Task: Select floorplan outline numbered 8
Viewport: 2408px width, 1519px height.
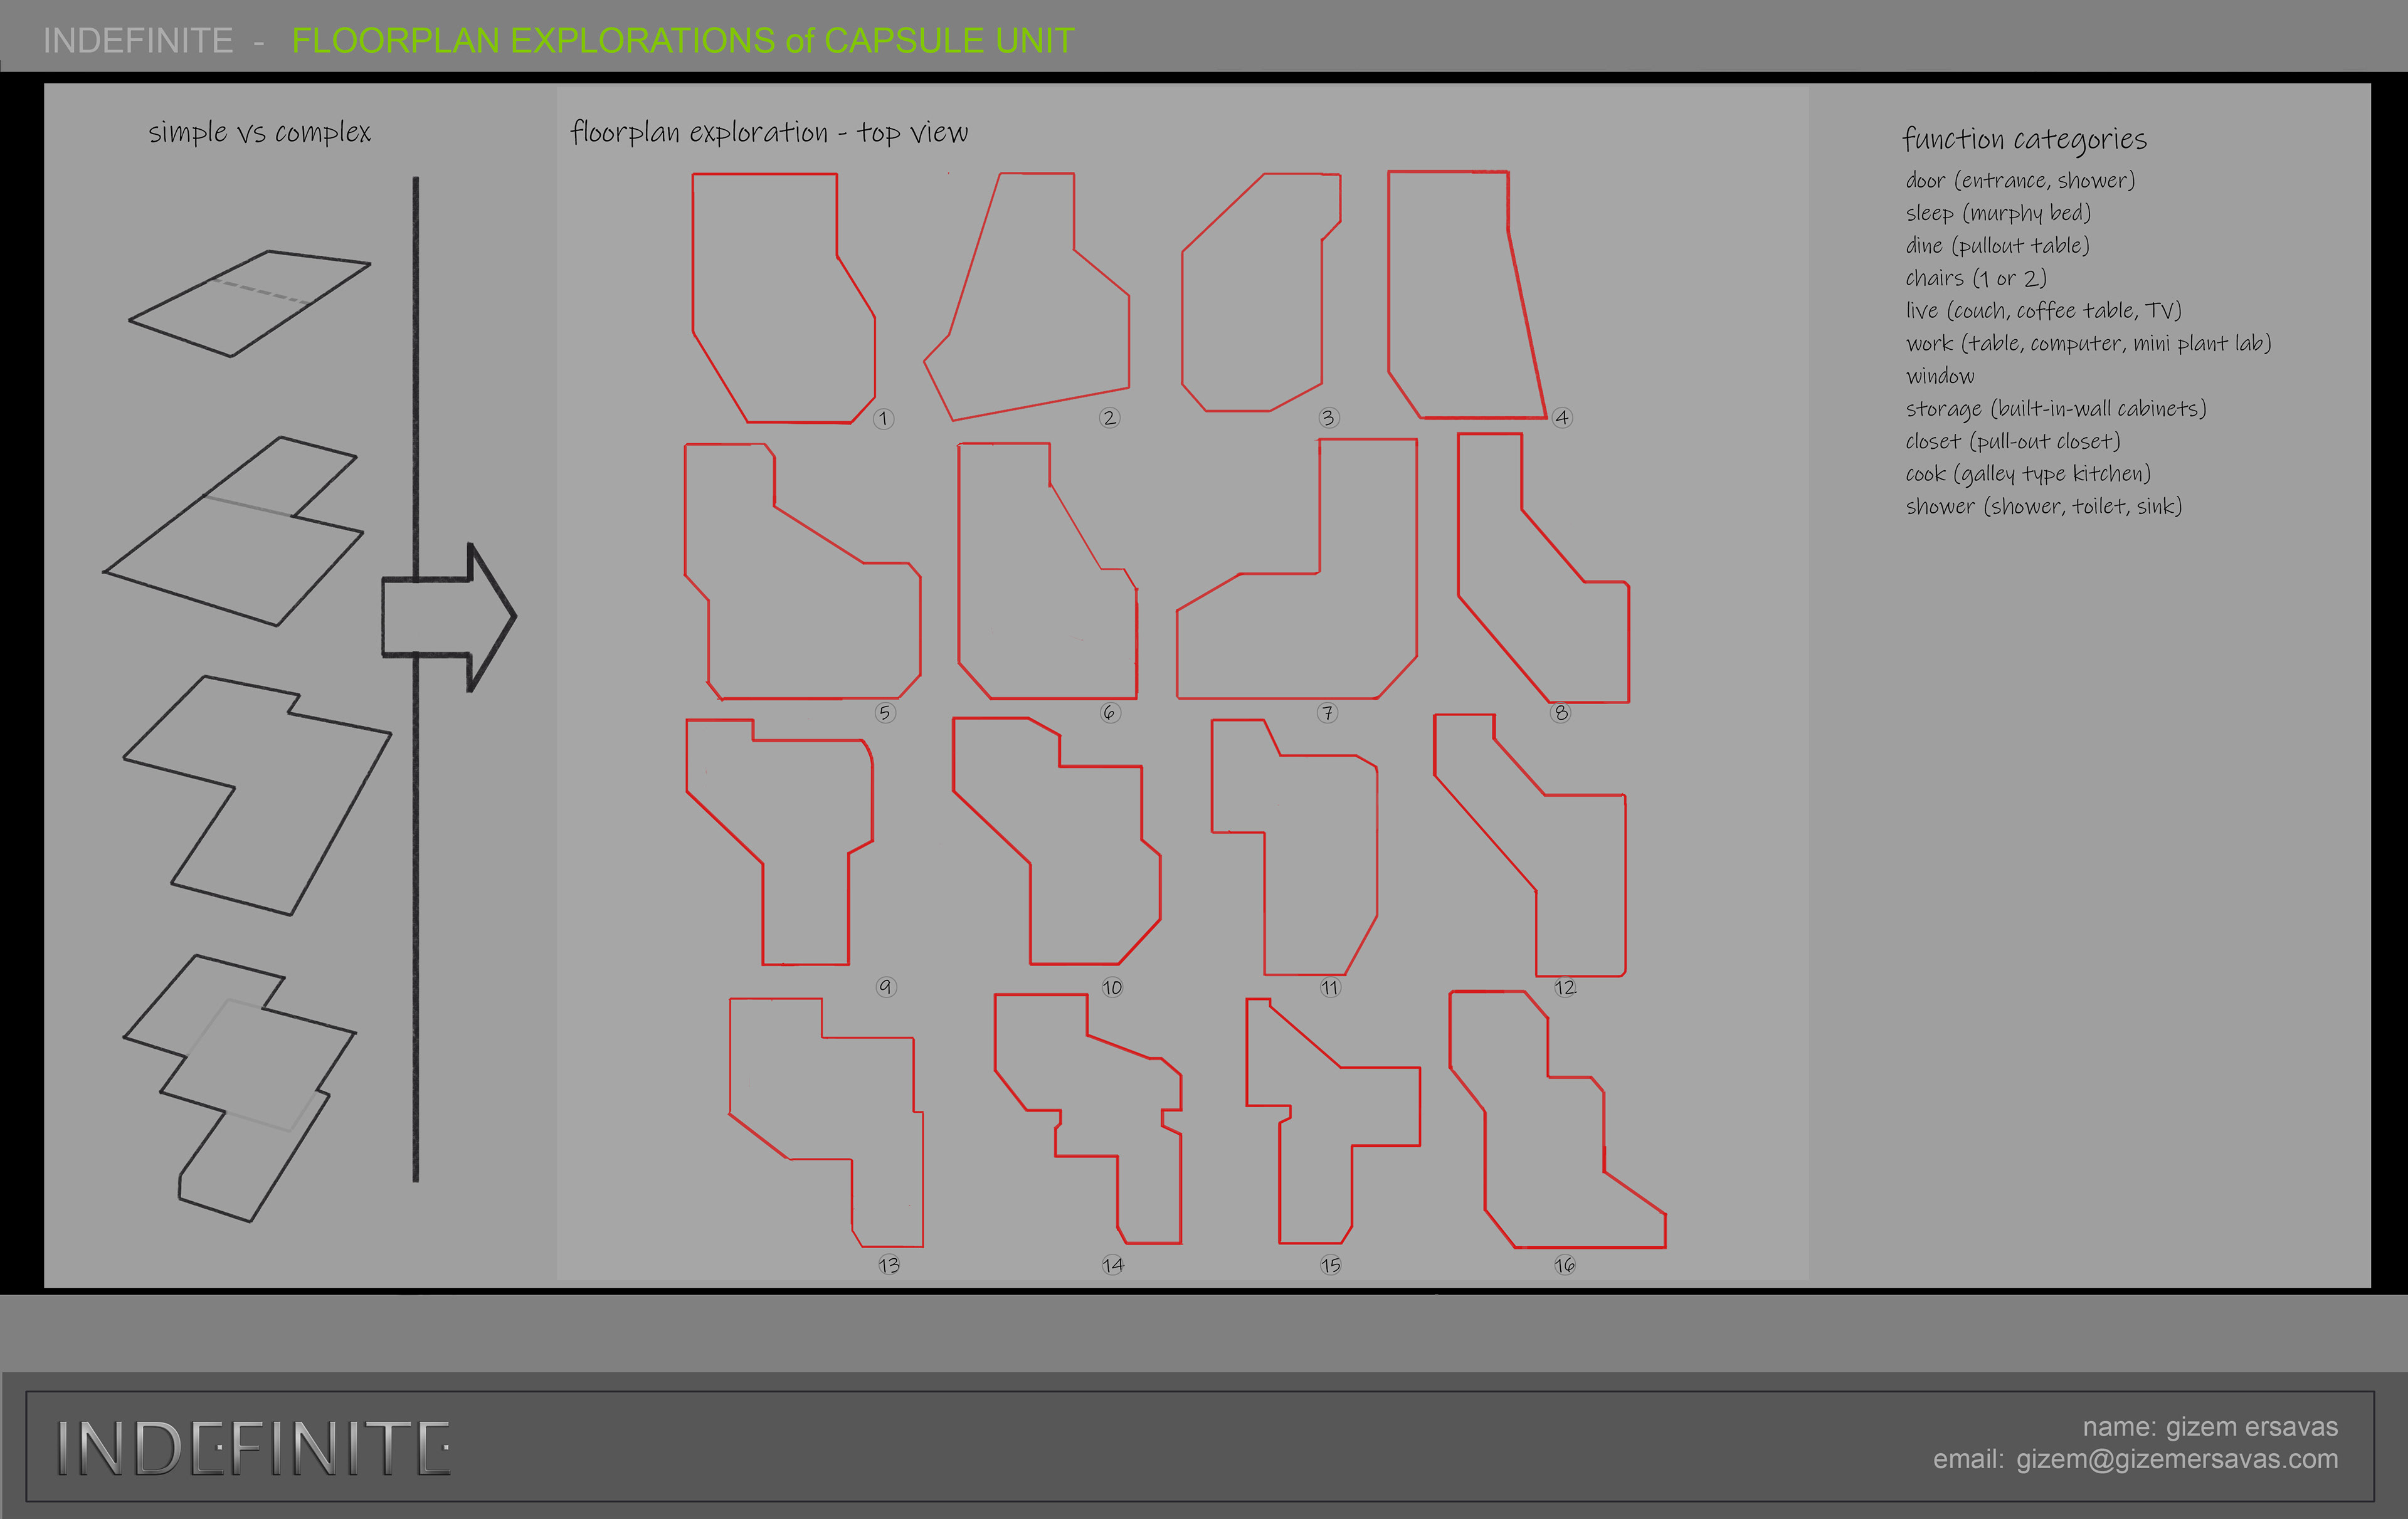Action: click(1543, 568)
